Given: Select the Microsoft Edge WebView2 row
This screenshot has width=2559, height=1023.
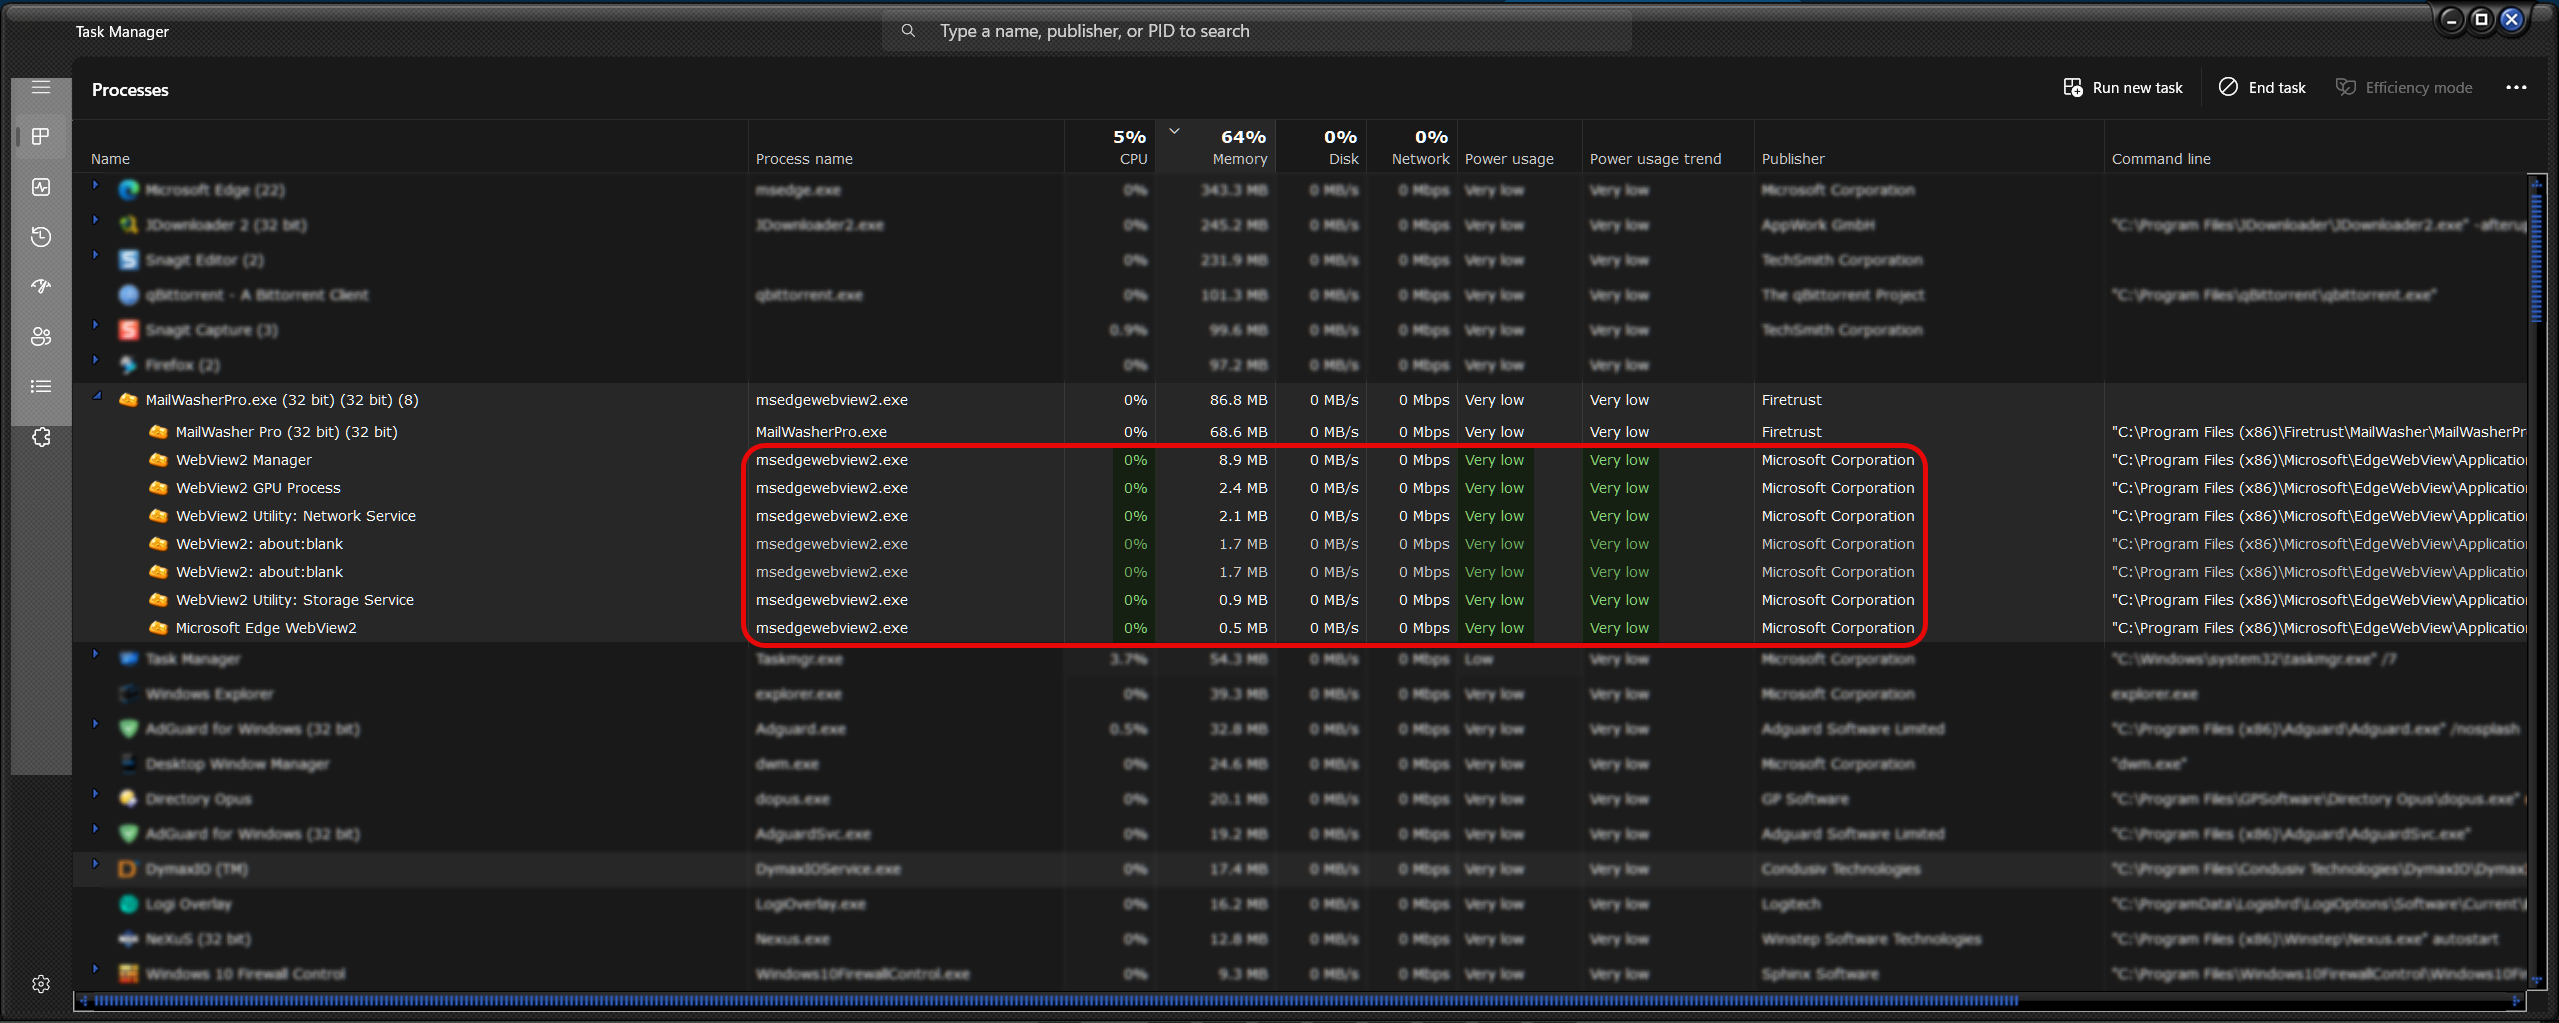Looking at the screenshot, I should pyautogui.click(x=1300, y=628).
